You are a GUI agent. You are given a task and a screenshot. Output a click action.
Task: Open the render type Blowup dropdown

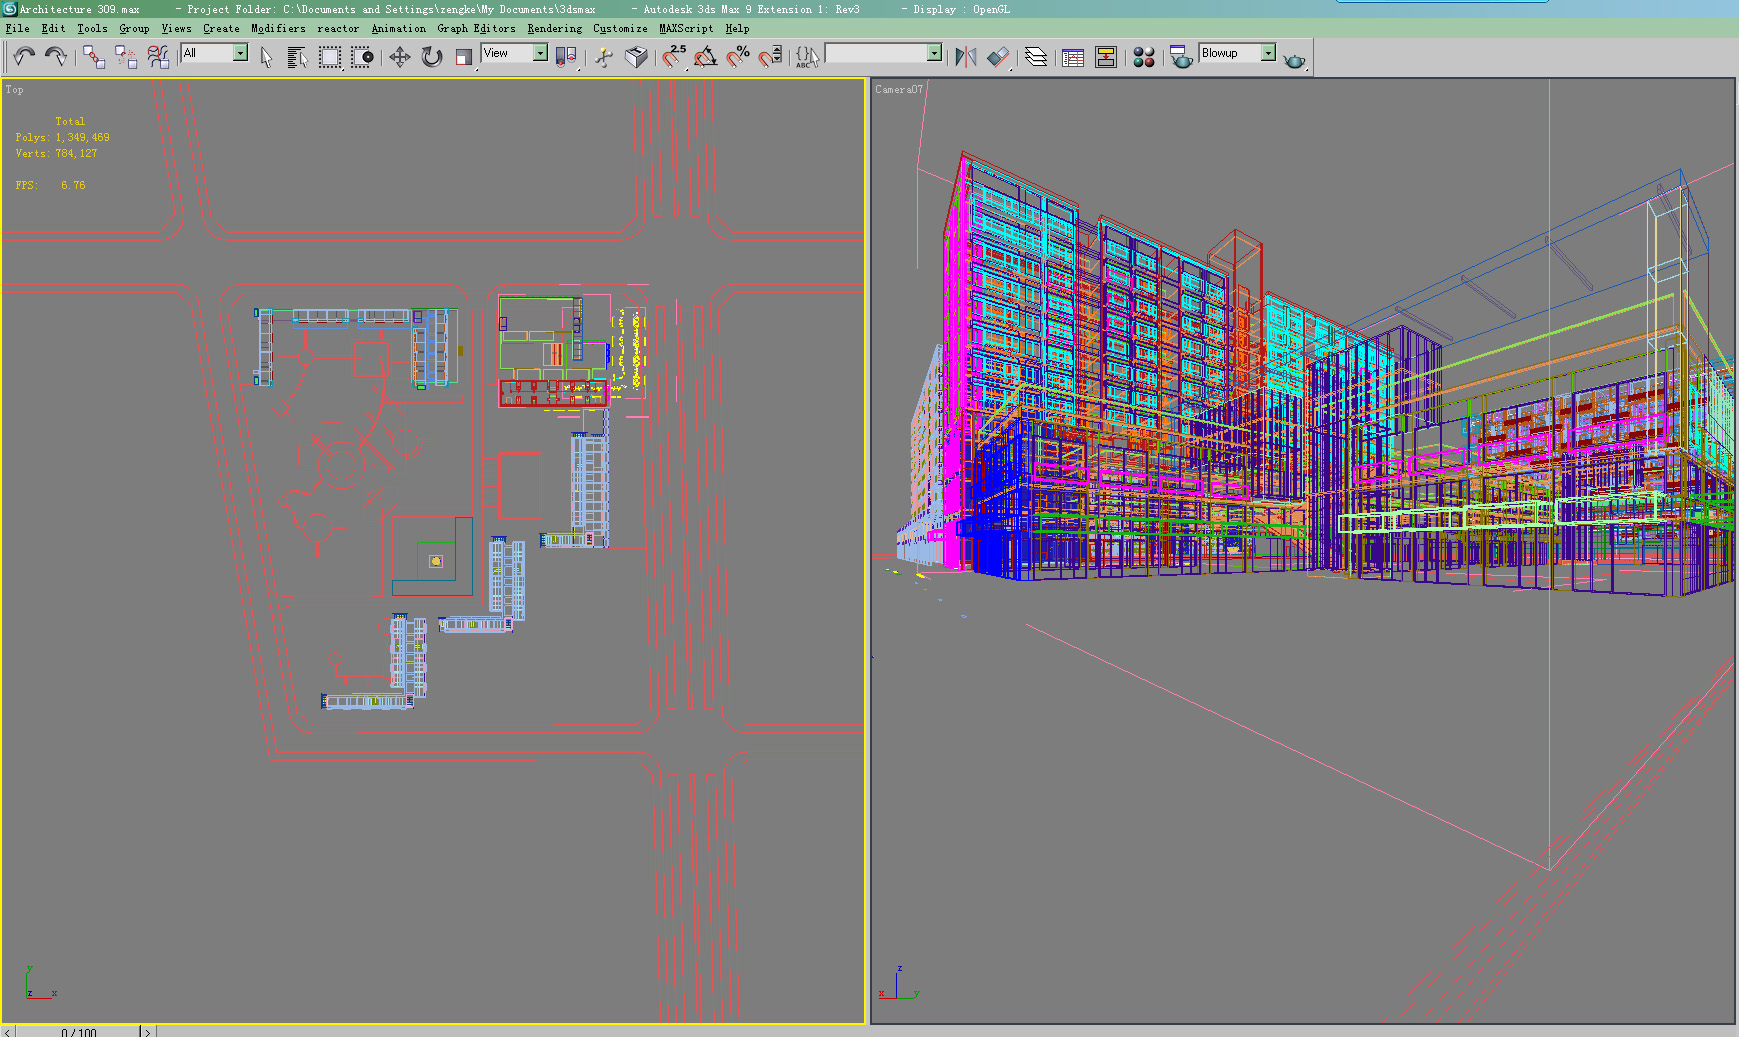click(x=1238, y=53)
